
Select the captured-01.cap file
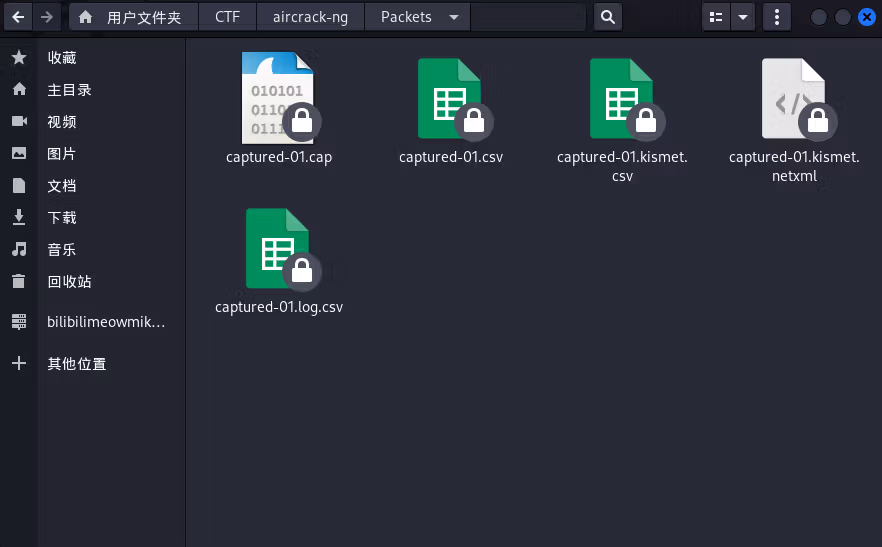coord(279,108)
